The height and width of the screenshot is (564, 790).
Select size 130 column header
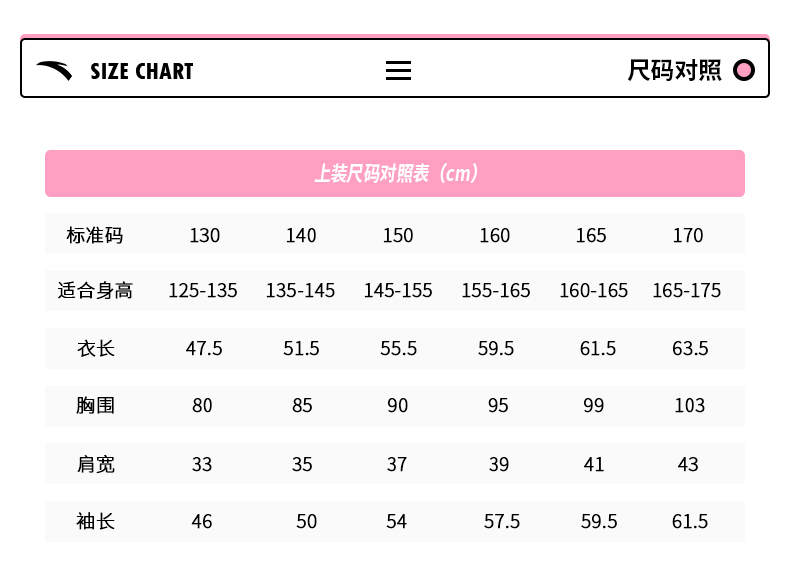(x=205, y=235)
